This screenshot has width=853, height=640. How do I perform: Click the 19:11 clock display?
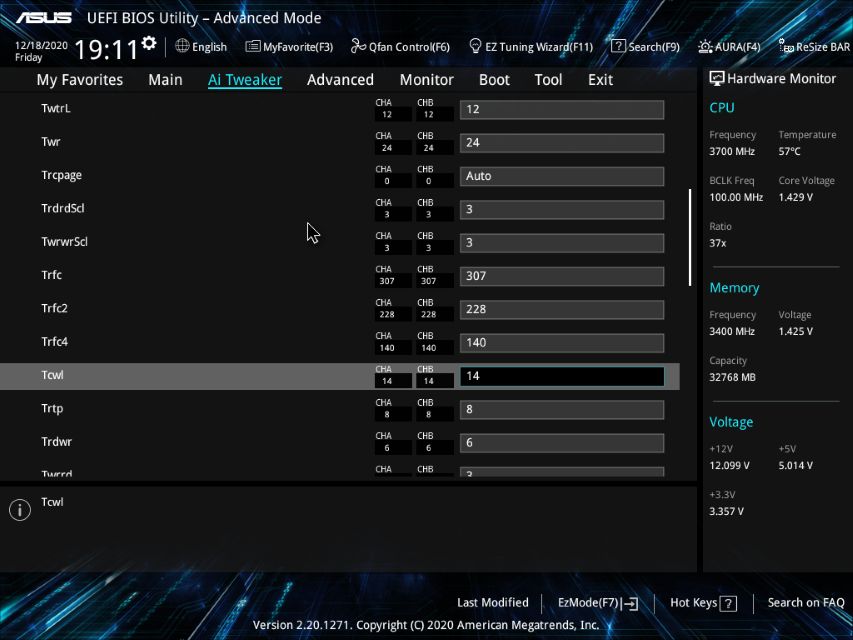click(107, 50)
